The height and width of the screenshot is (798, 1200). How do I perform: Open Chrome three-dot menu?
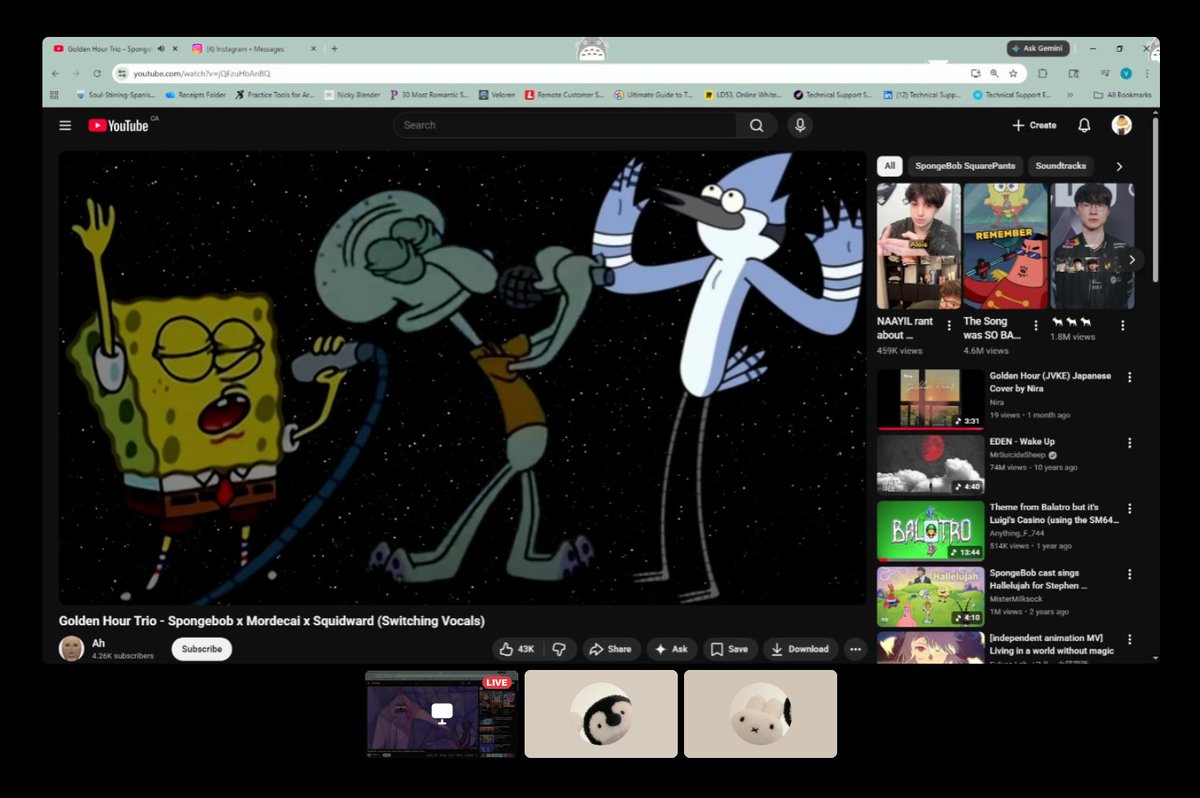(1146, 73)
